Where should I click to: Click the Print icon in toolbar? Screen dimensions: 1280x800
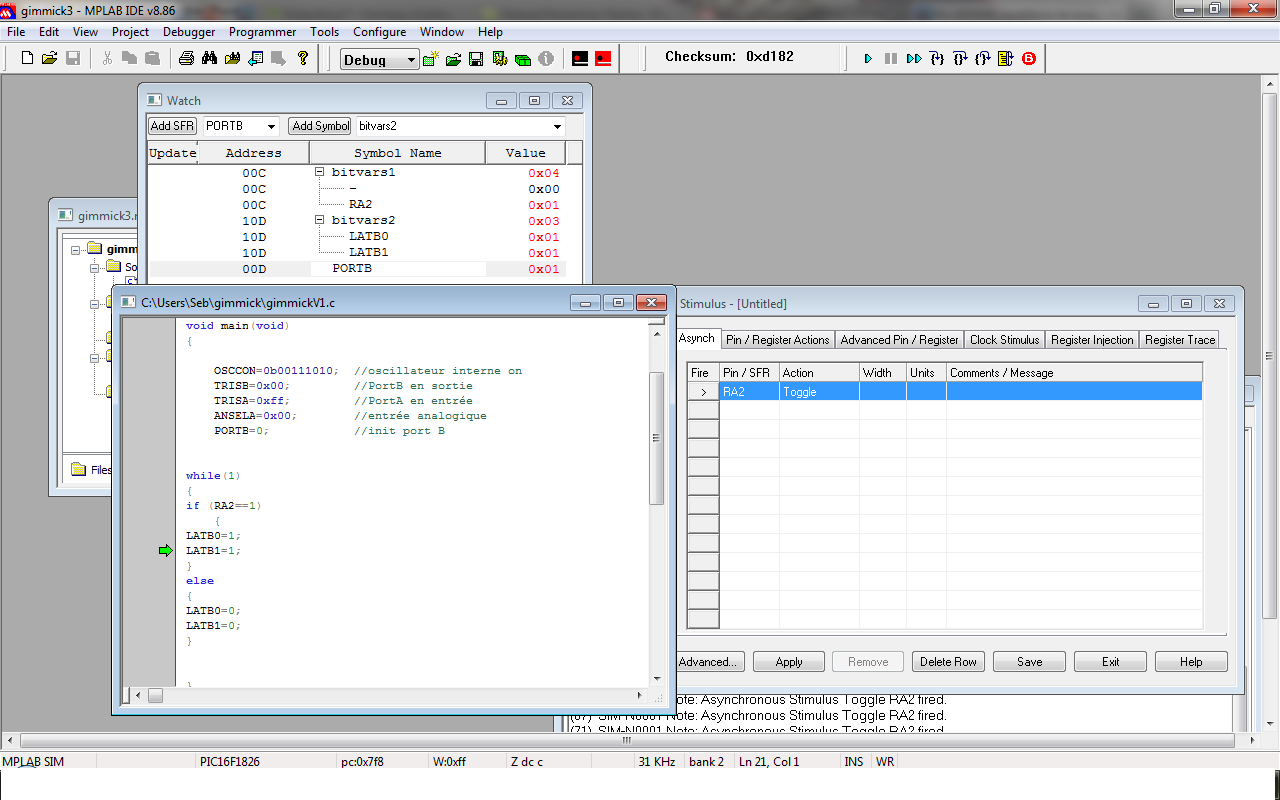186,59
